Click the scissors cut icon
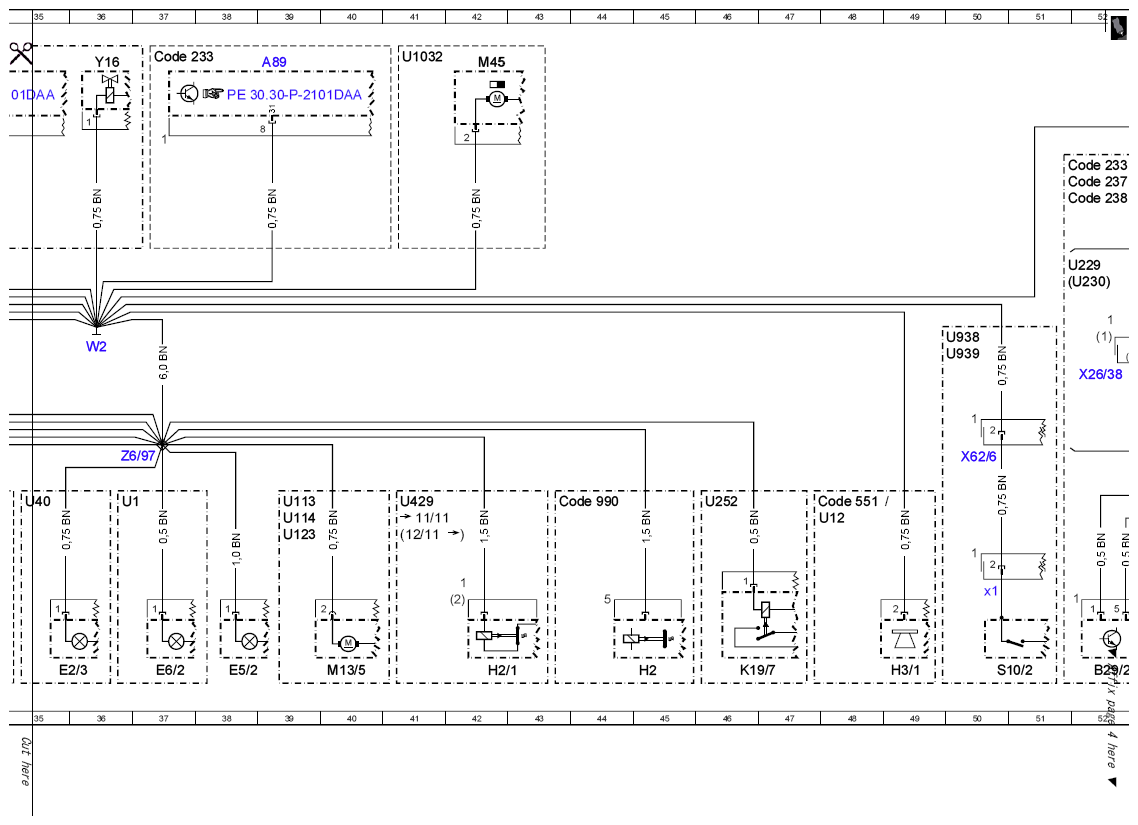Image resolution: width=1138 pixels, height=825 pixels. pyautogui.click(x=21, y=53)
